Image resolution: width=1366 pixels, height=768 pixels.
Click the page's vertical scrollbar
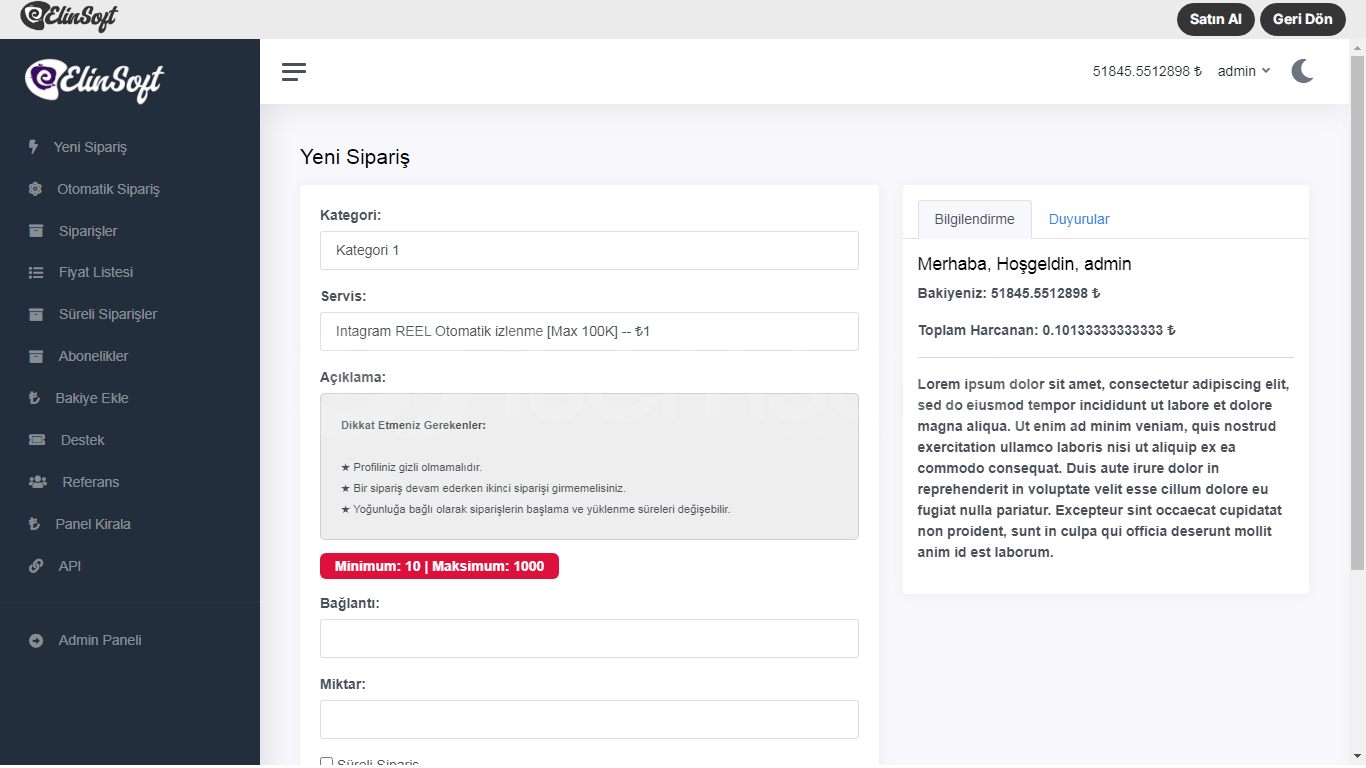click(x=1357, y=300)
